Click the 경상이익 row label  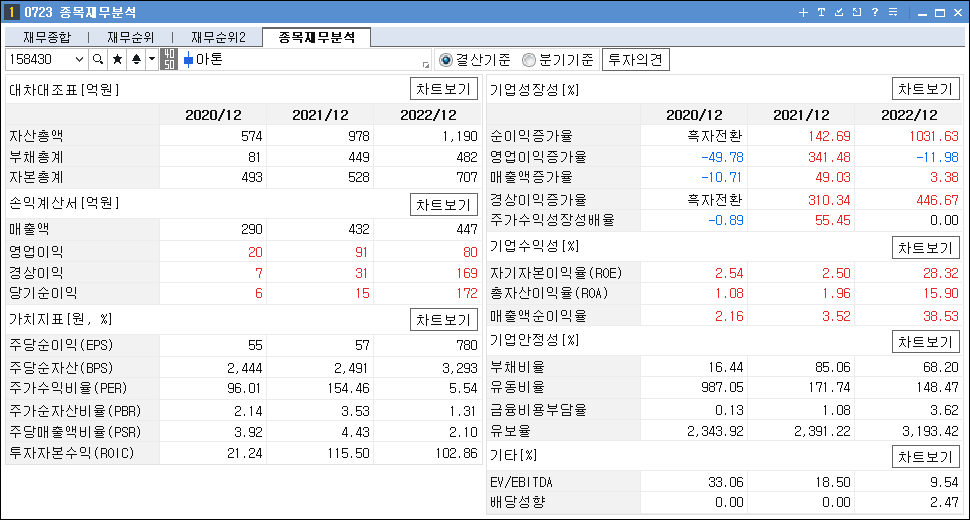pos(36,273)
